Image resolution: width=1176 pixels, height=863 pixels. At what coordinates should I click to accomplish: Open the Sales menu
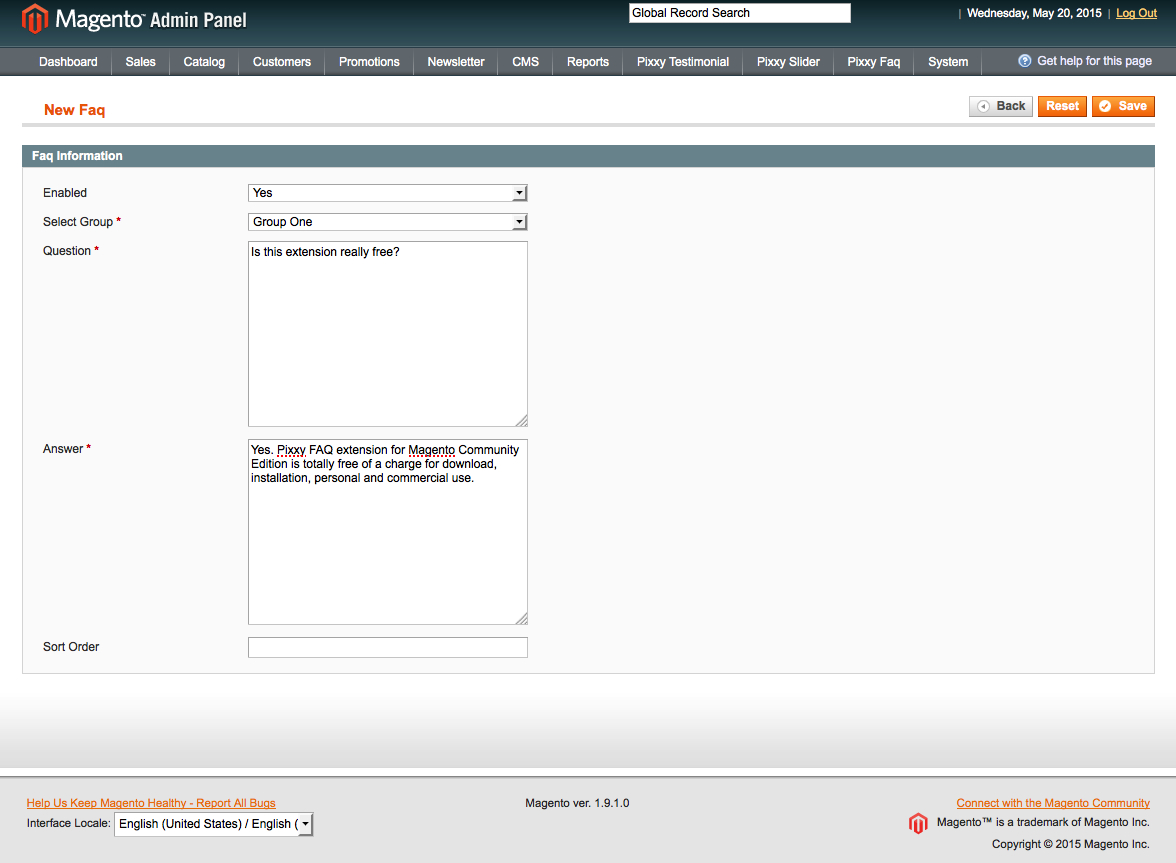(140, 61)
